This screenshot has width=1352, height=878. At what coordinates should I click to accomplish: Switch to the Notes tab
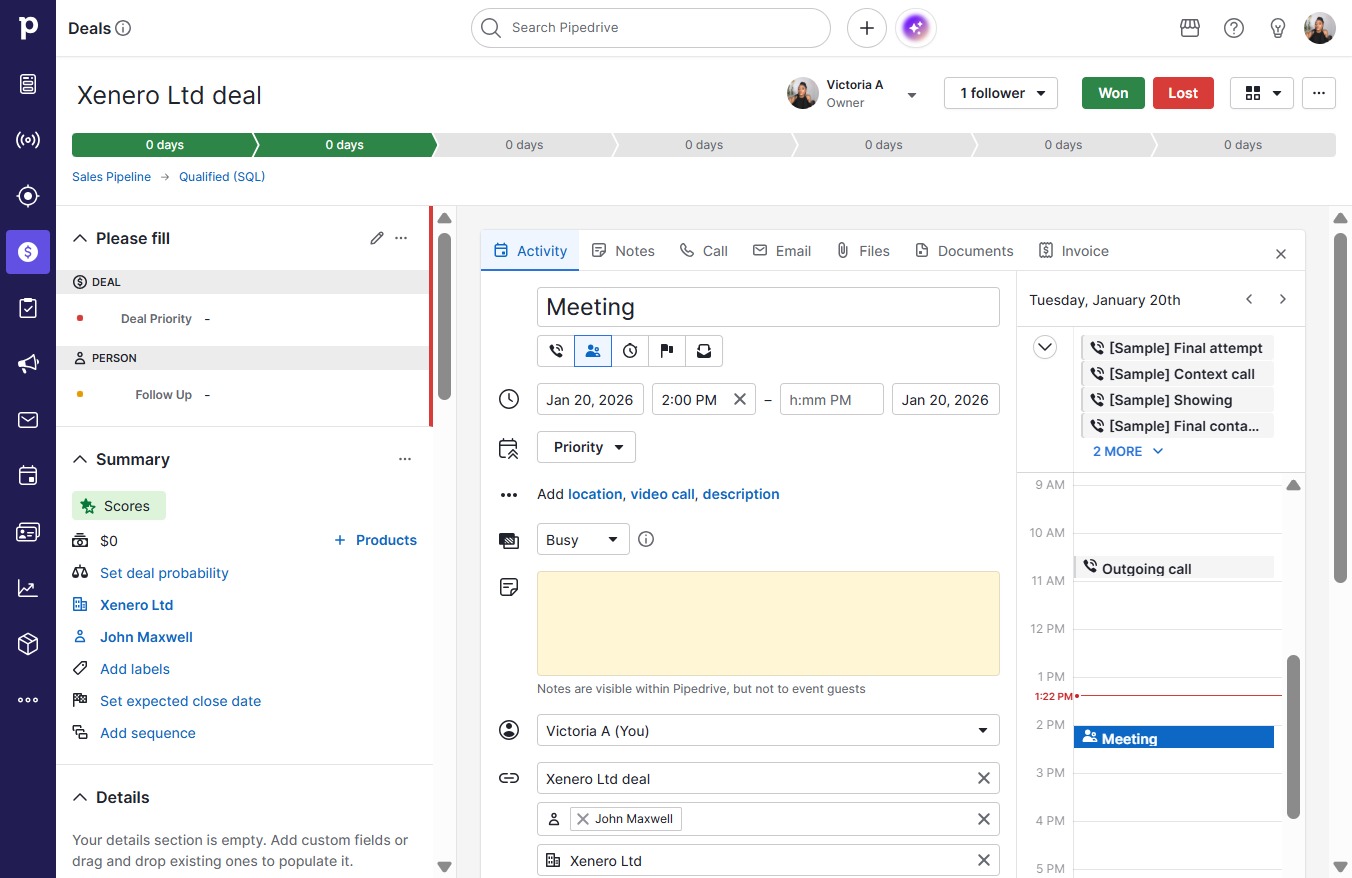click(x=623, y=251)
